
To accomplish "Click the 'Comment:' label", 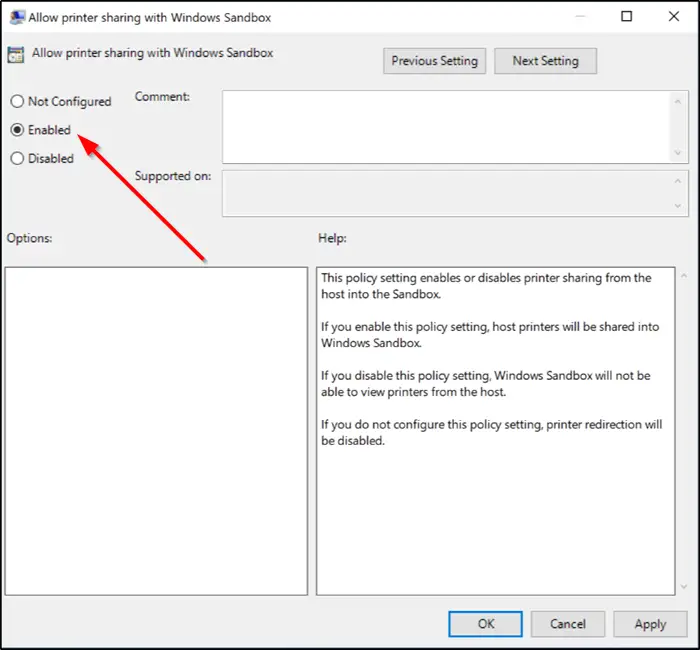I will click(x=162, y=96).
